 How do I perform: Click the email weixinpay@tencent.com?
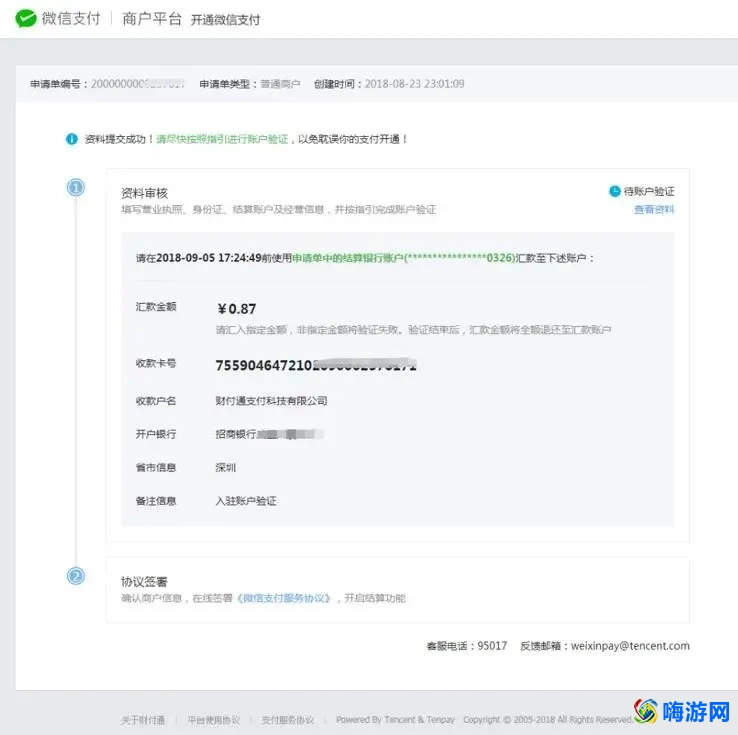click(x=630, y=646)
